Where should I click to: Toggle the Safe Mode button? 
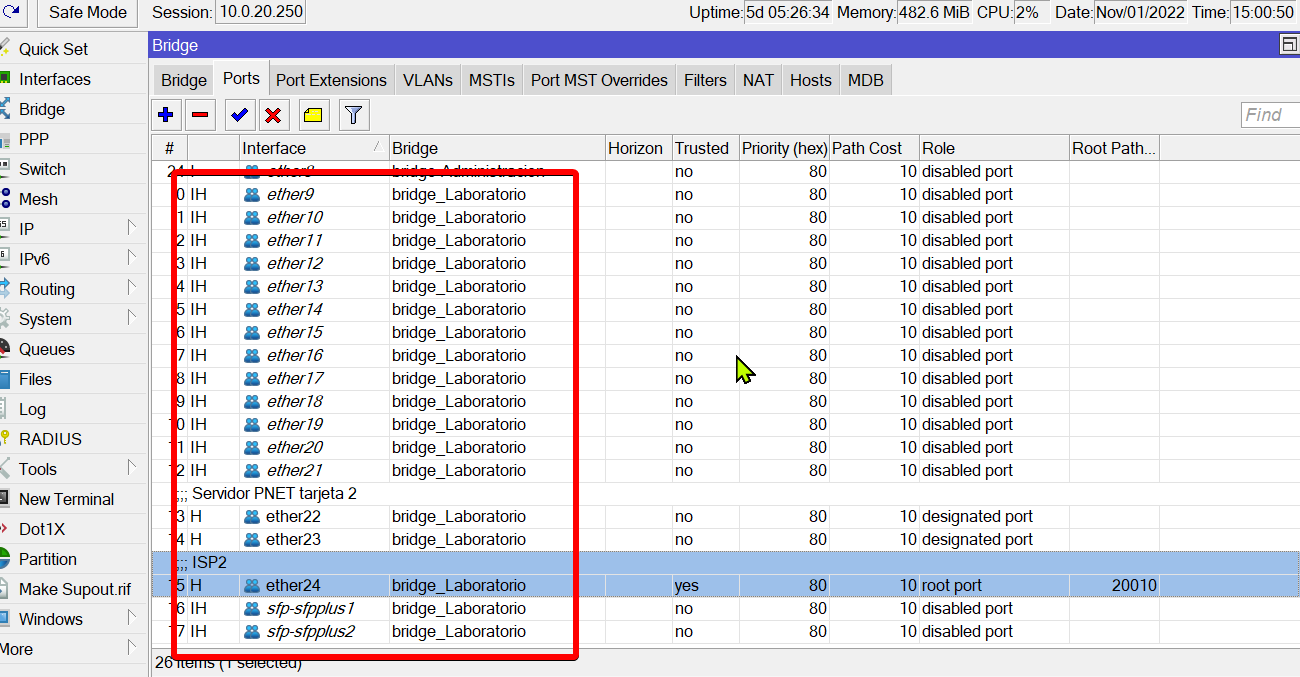(87, 13)
